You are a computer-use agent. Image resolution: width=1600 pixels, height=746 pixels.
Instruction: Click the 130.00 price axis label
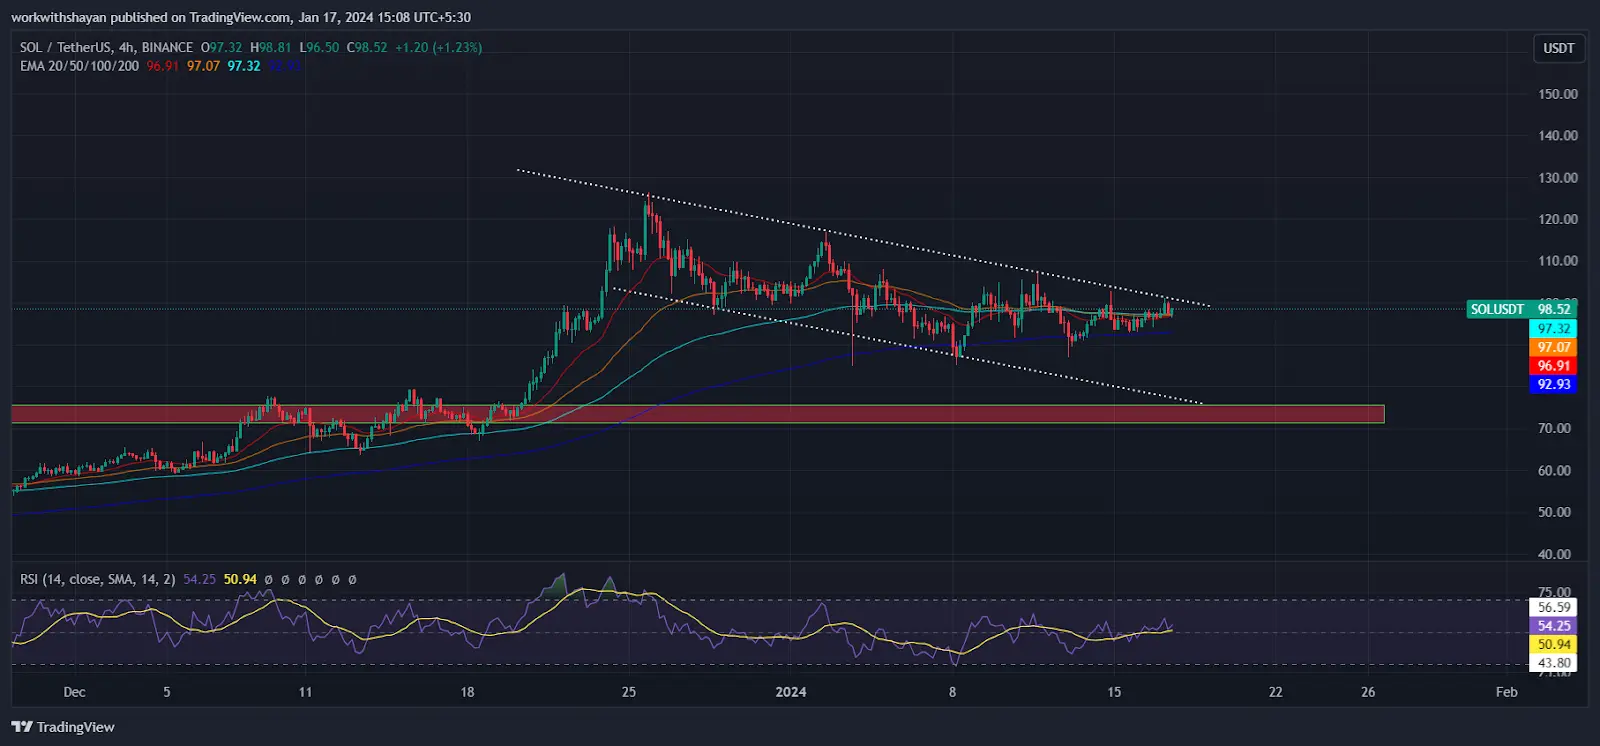pos(1558,178)
